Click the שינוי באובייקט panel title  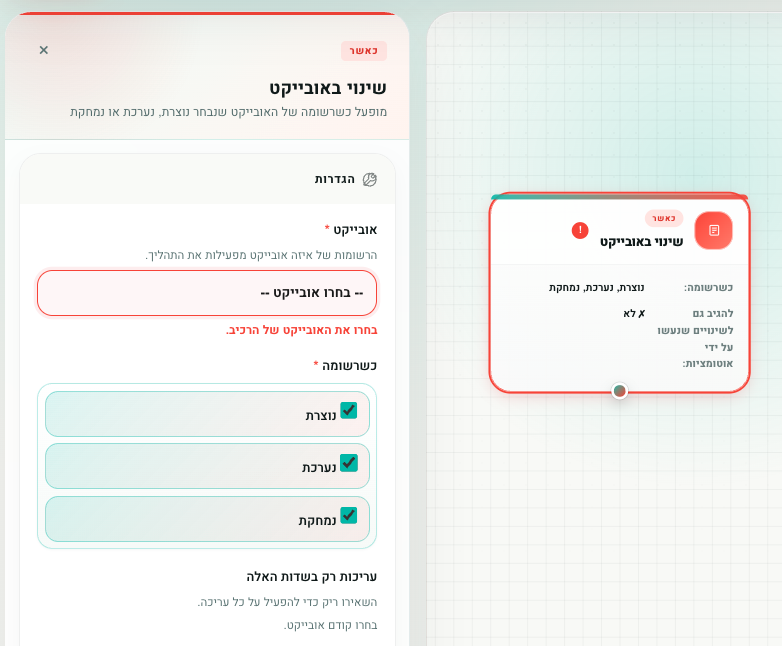[328, 88]
